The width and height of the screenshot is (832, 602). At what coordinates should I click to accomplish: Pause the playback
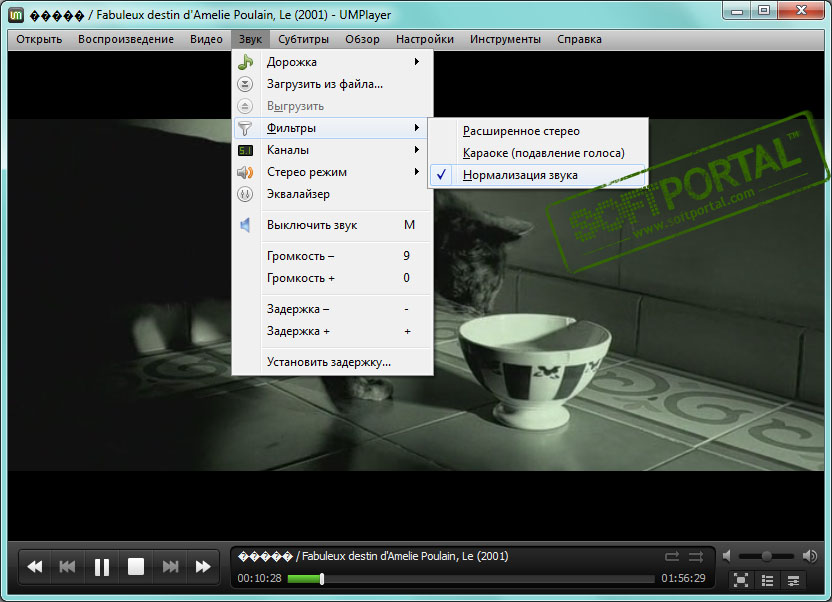coord(102,567)
